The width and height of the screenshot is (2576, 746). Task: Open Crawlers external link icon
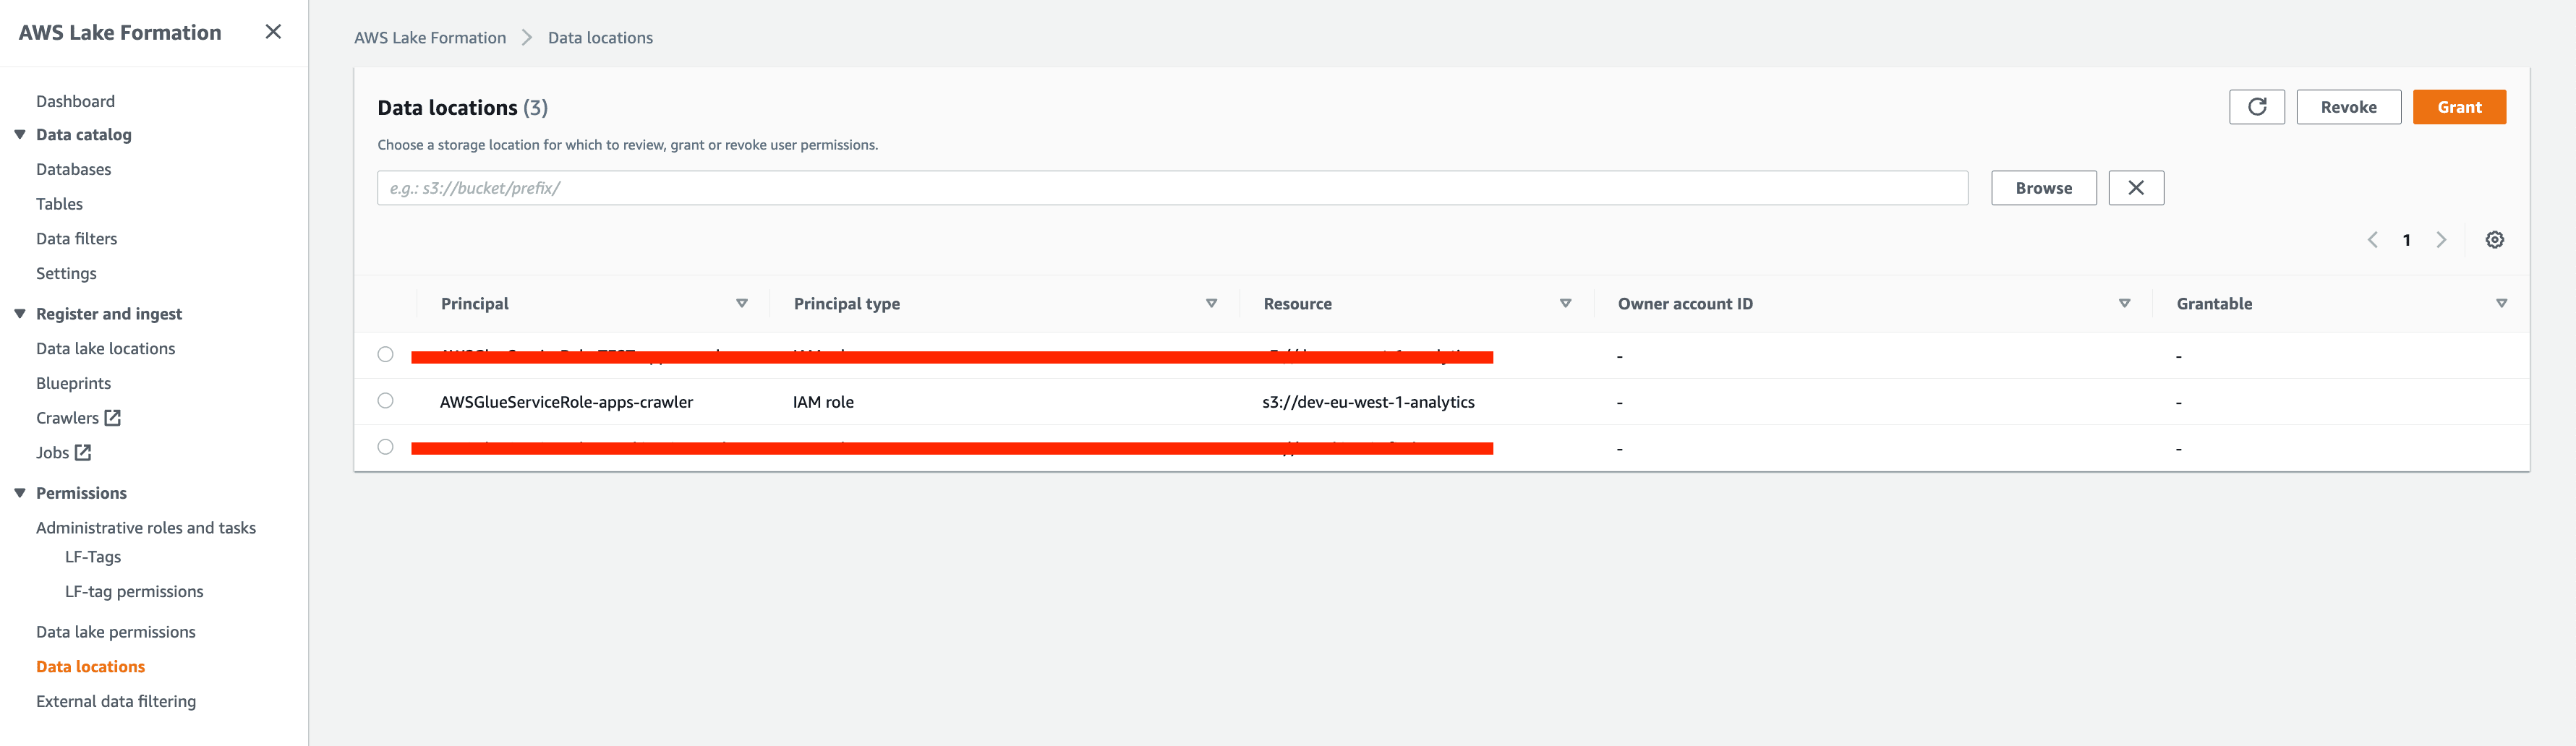click(x=113, y=418)
